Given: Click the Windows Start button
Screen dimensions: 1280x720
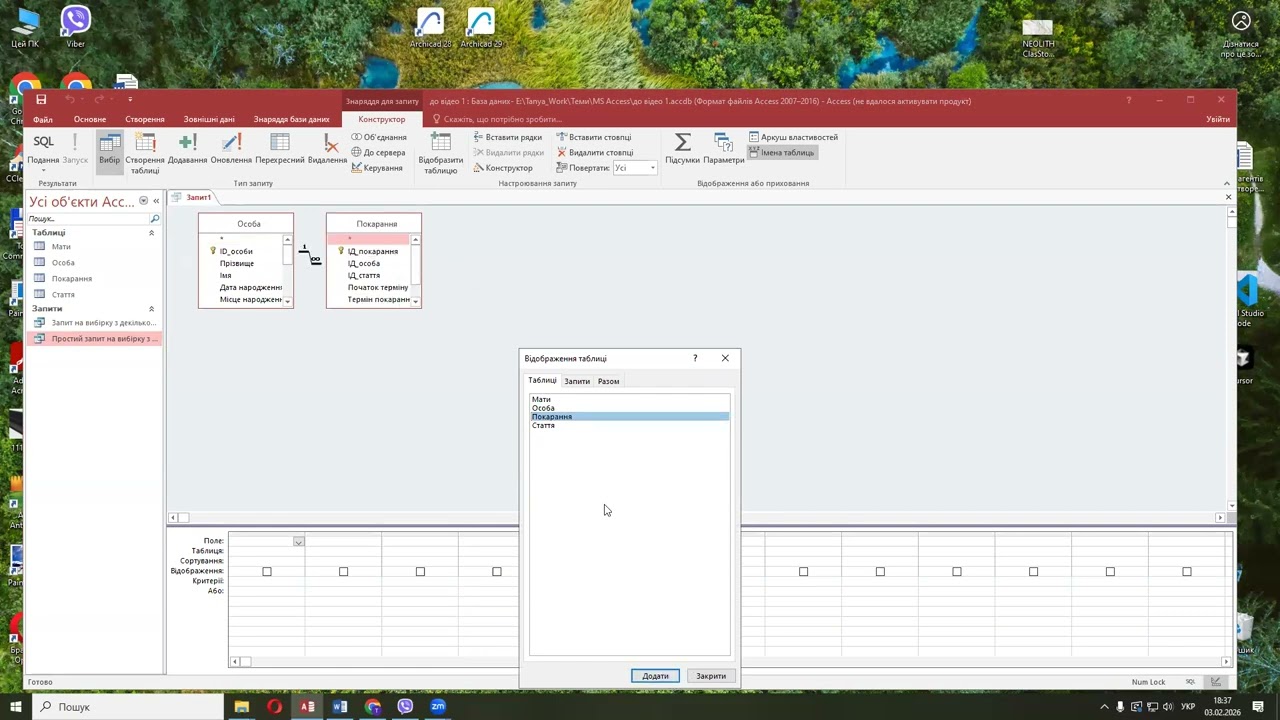Looking at the screenshot, I should (x=15, y=707).
